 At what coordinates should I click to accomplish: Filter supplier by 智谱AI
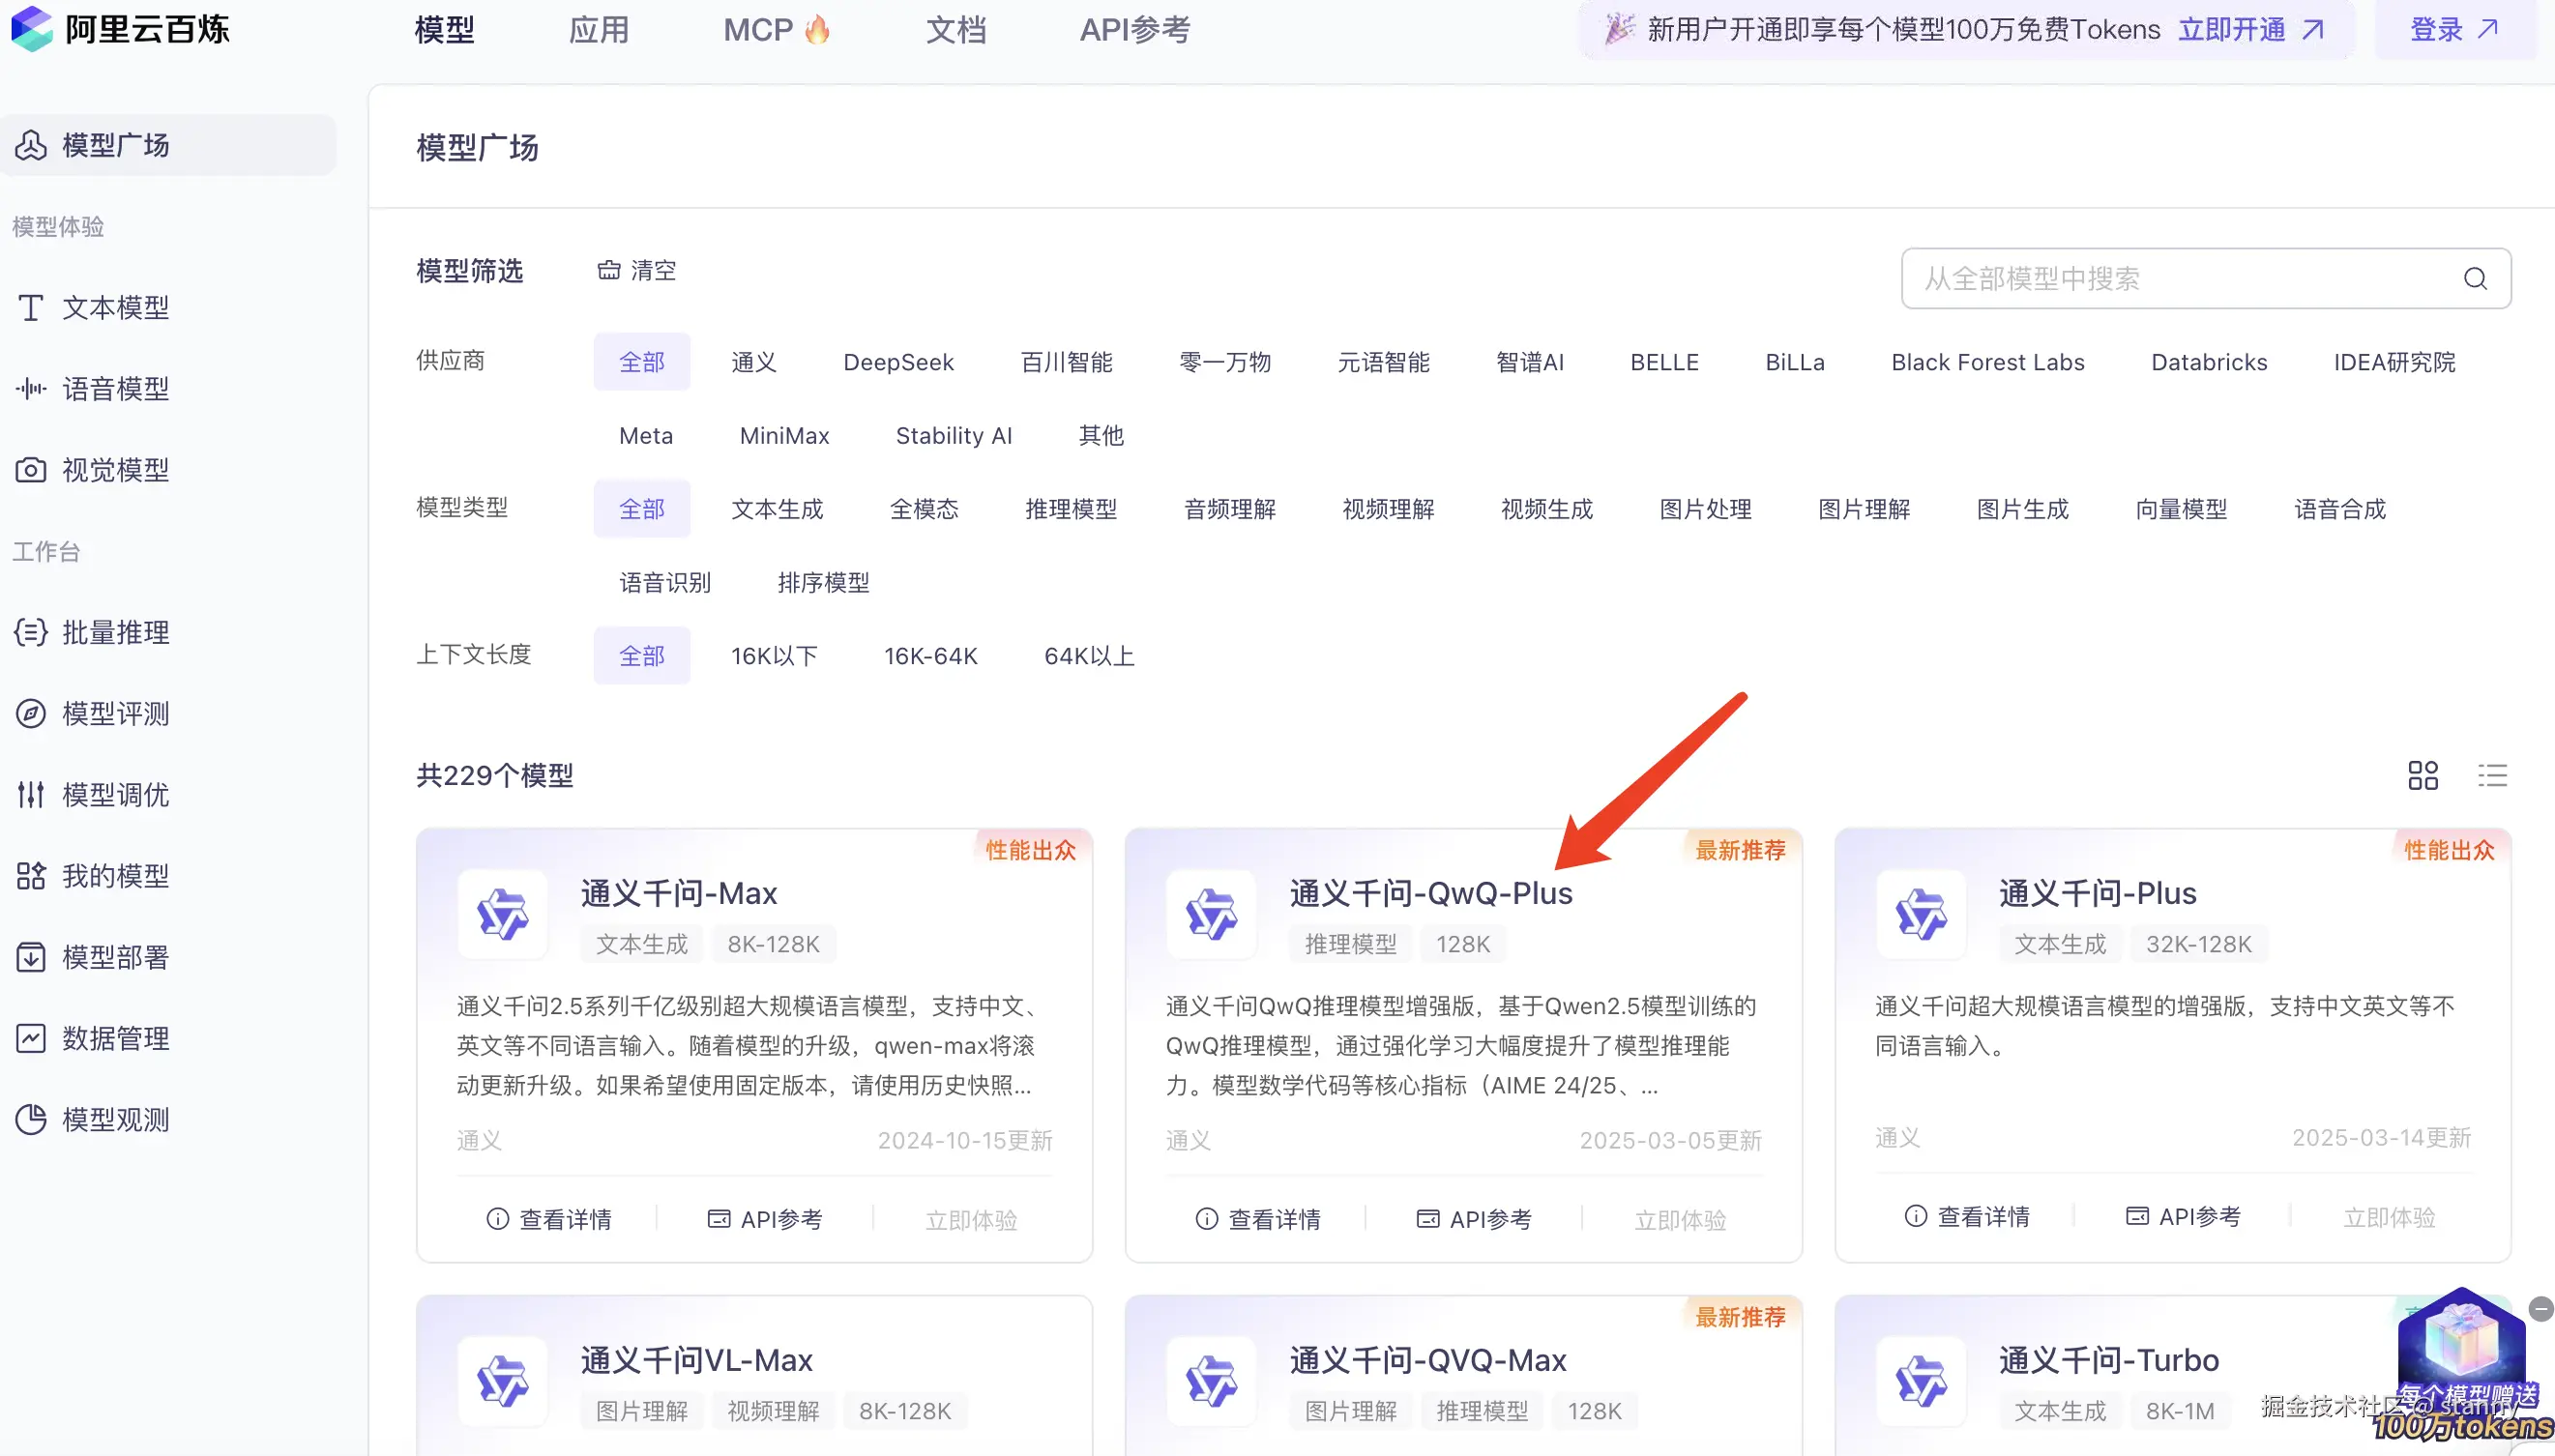click(x=1529, y=362)
